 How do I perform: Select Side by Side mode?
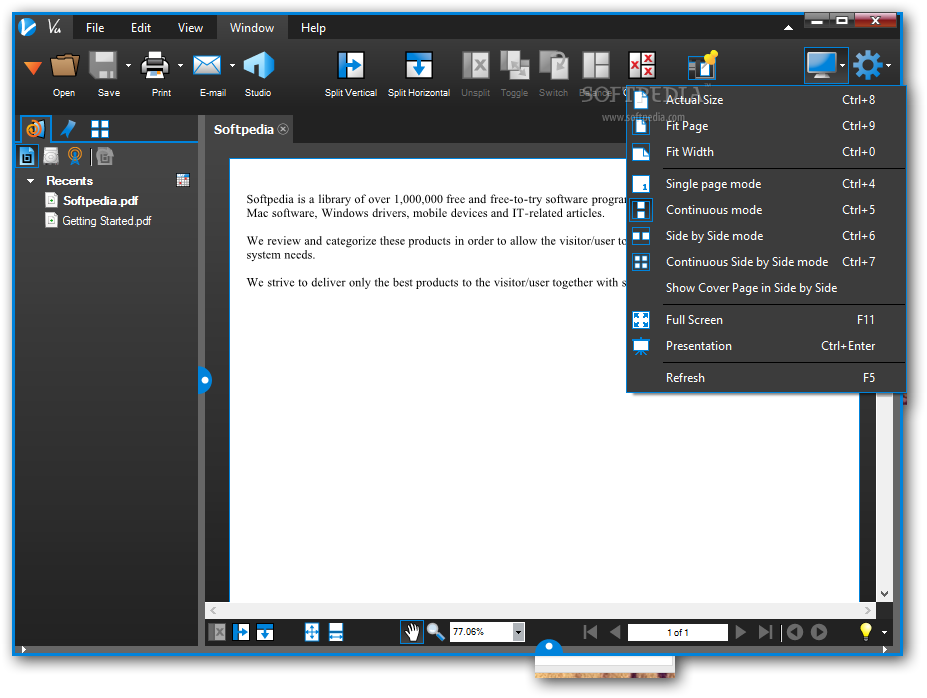click(x=766, y=236)
